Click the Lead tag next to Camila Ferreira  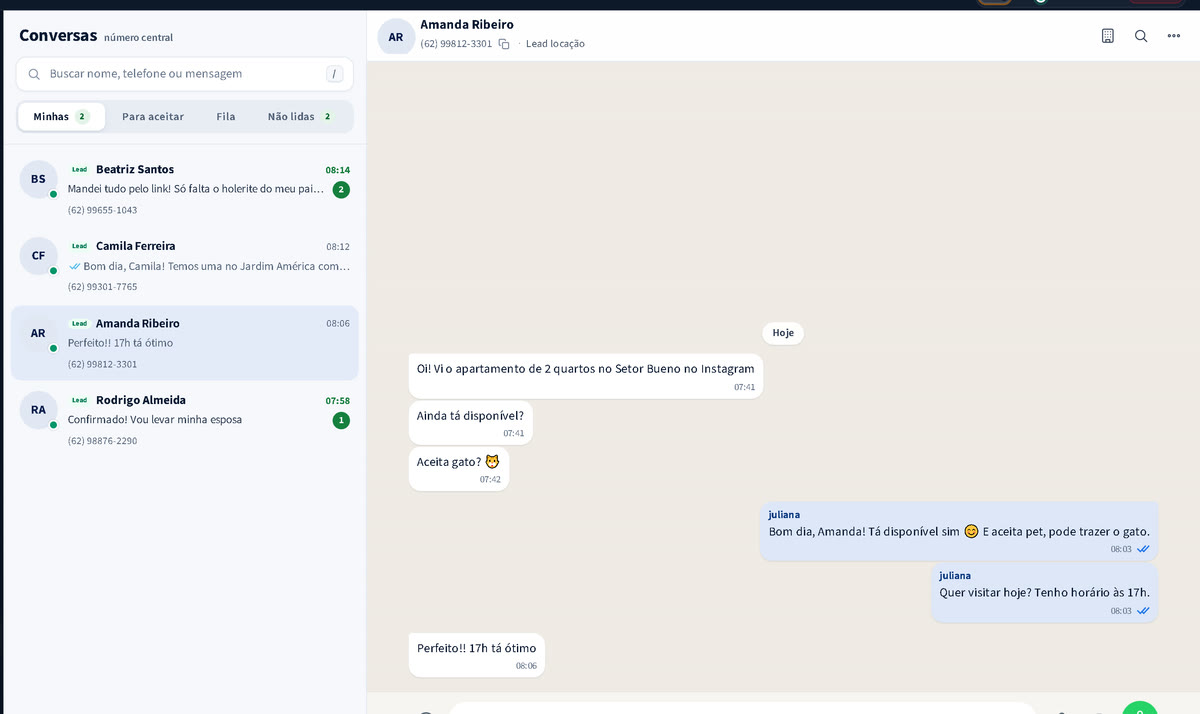(x=79, y=246)
